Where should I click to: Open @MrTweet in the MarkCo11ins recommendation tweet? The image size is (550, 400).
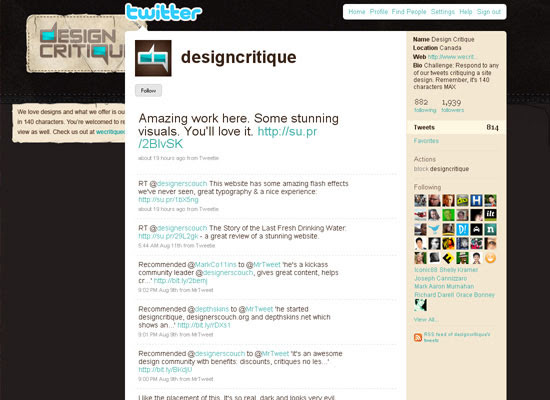[x=267, y=265]
